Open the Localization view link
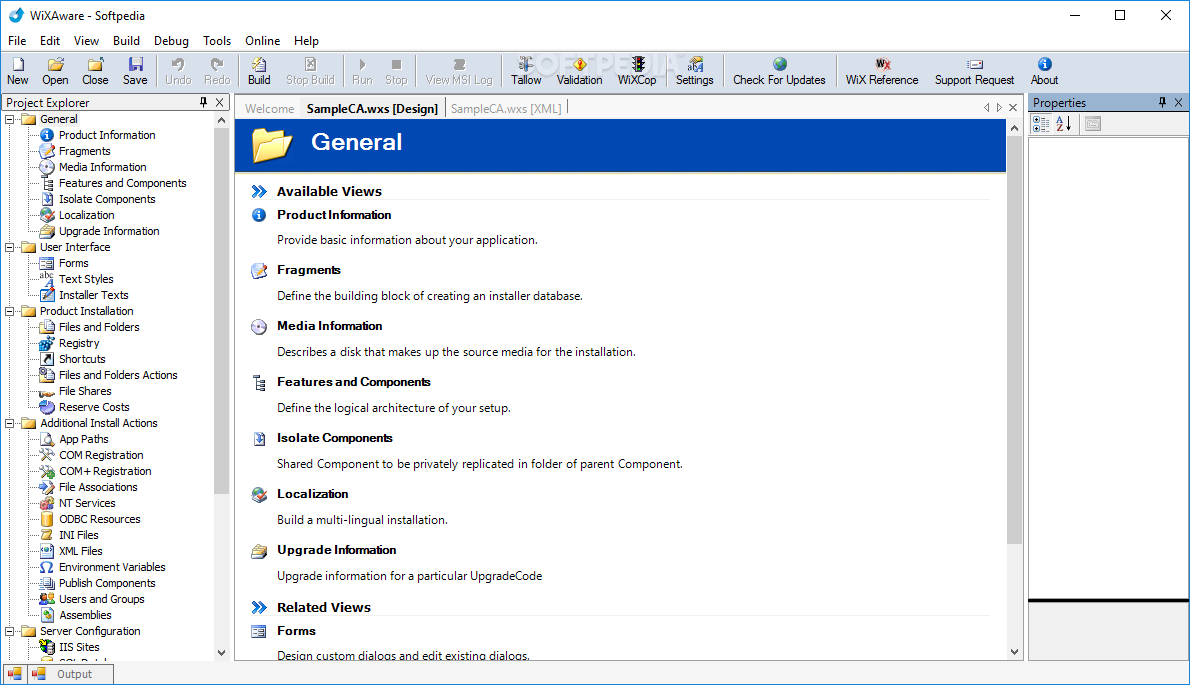Image resolution: width=1190 pixels, height=685 pixels. click(x=313, y=494)
